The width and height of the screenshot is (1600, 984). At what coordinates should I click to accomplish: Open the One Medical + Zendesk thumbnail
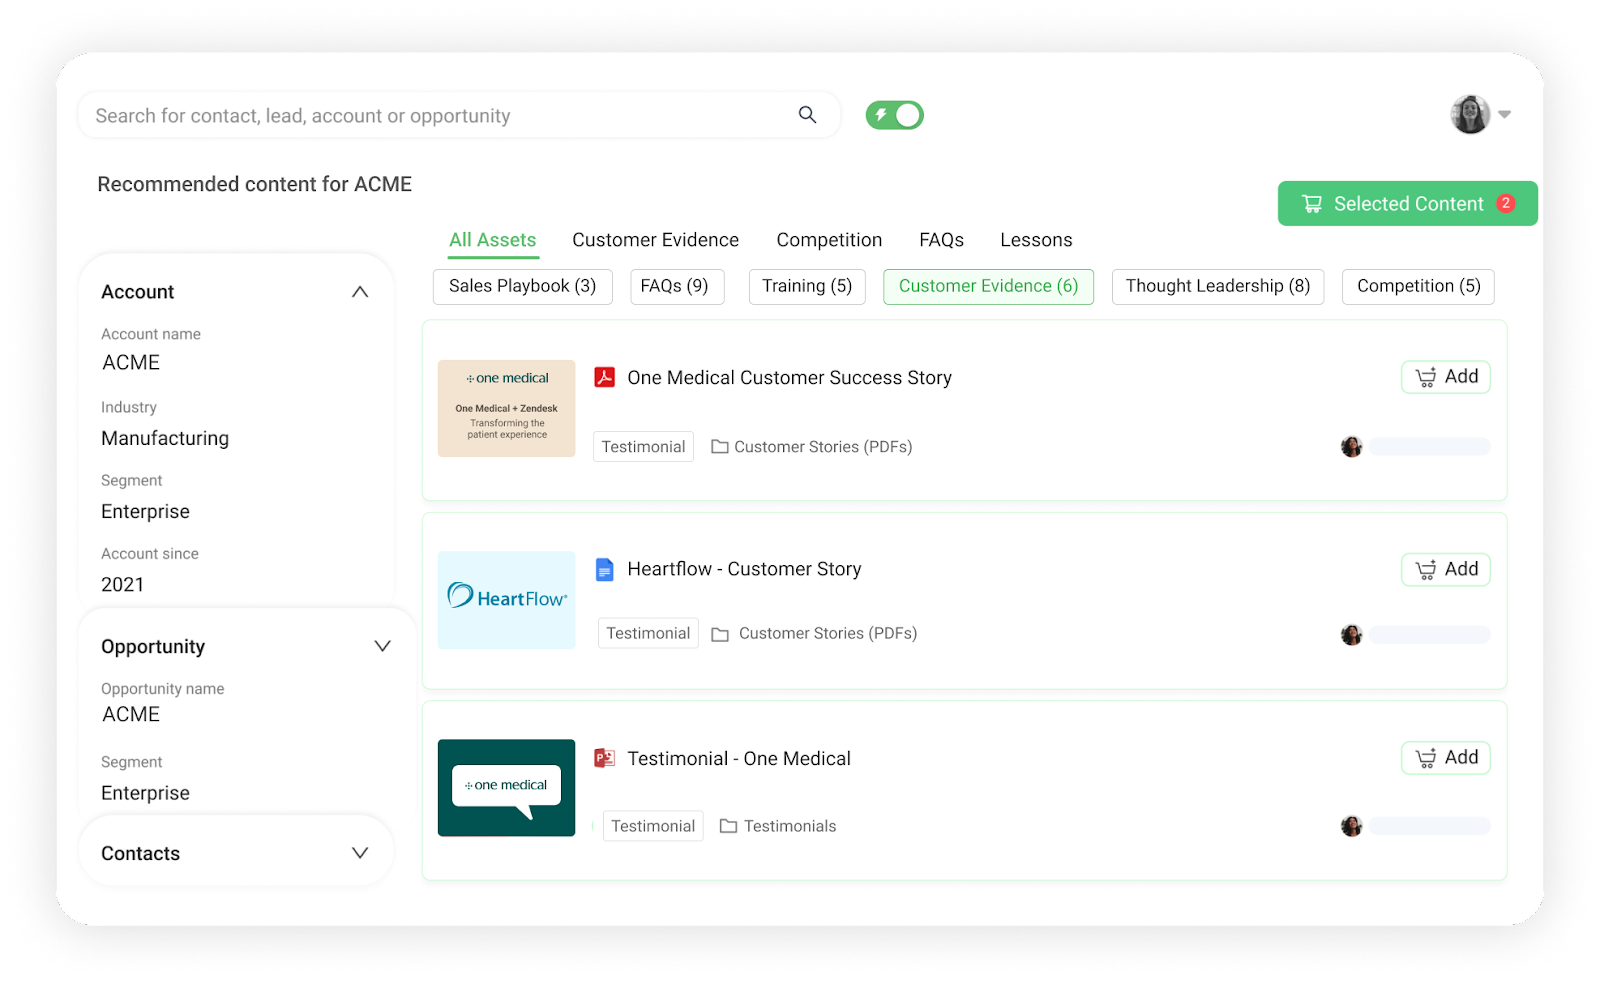click(x=506, y=408)
